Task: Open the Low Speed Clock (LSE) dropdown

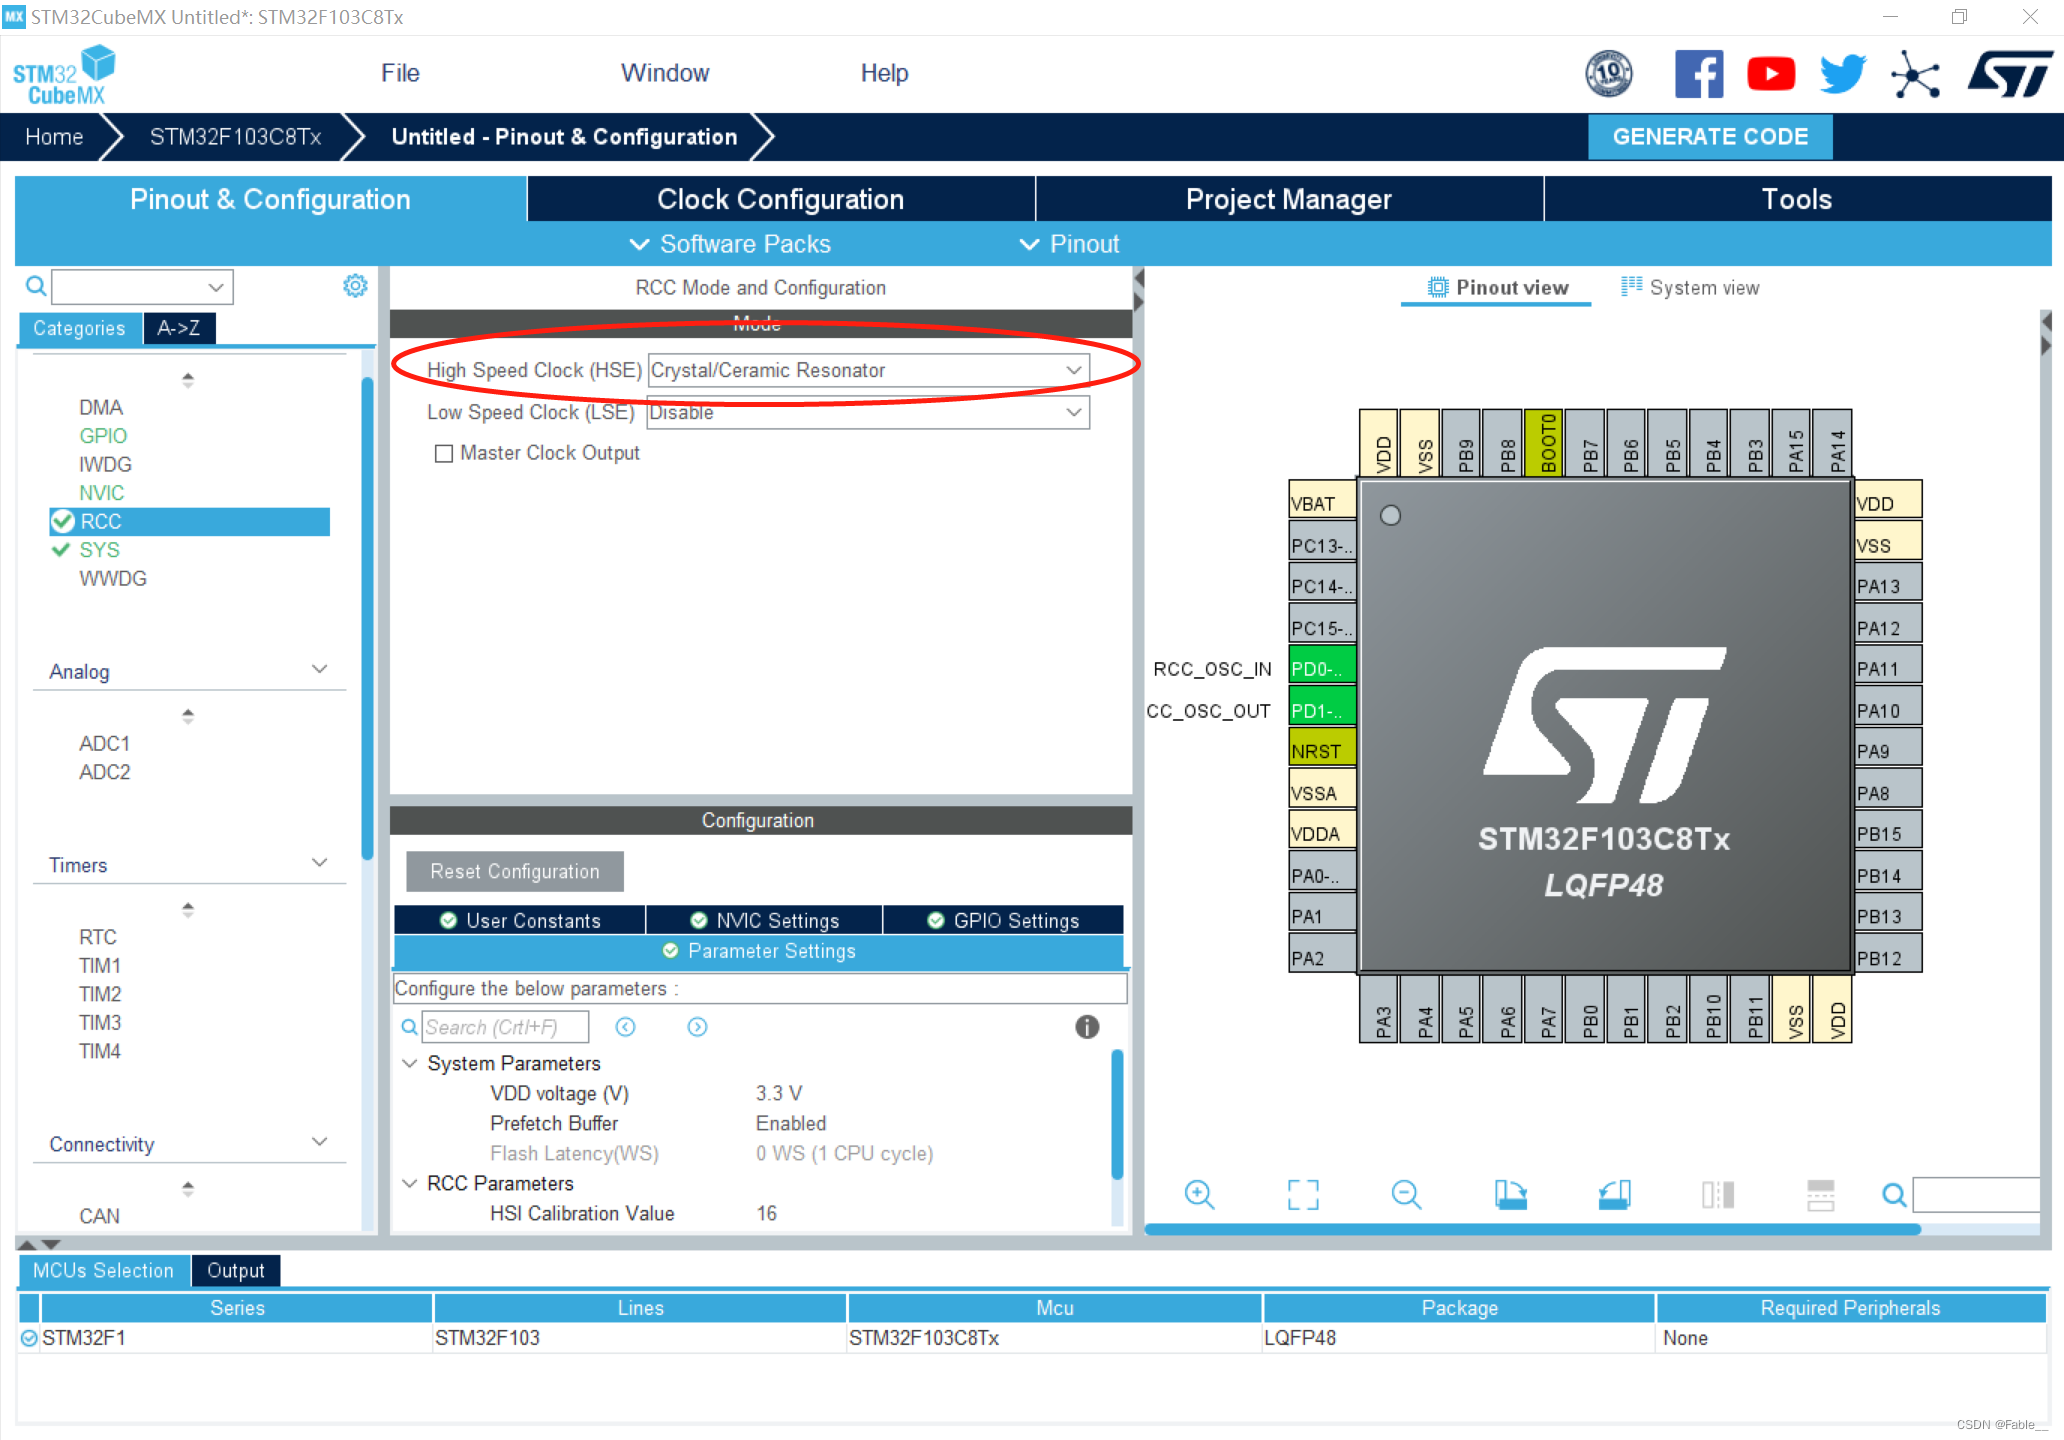Action: click(x=868, y=412)
